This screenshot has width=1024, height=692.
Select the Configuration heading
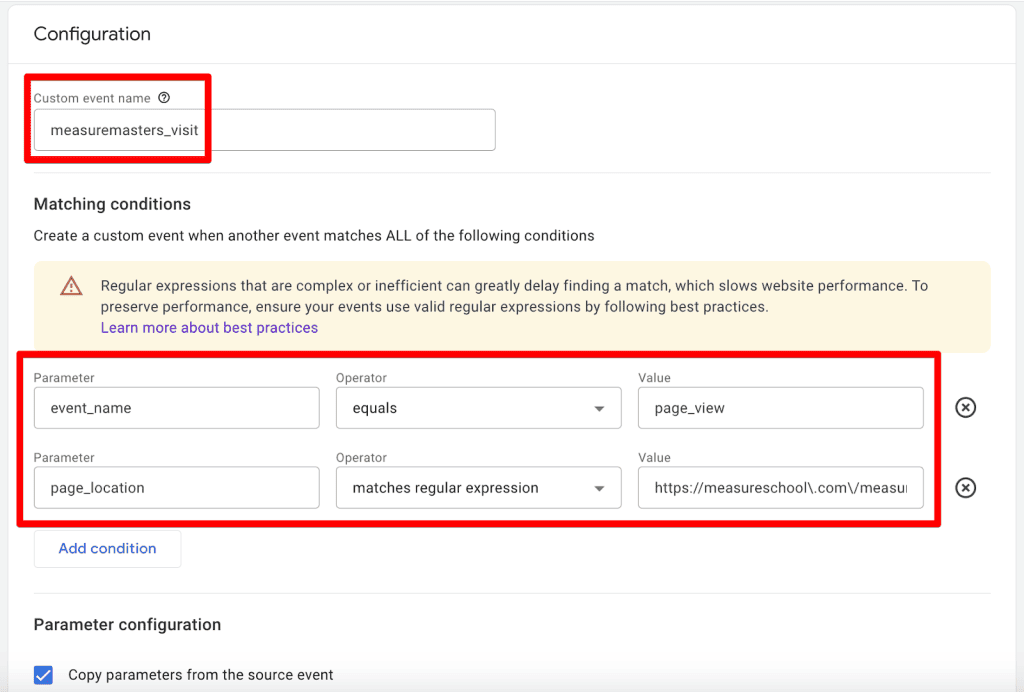[x=91, y=33]
